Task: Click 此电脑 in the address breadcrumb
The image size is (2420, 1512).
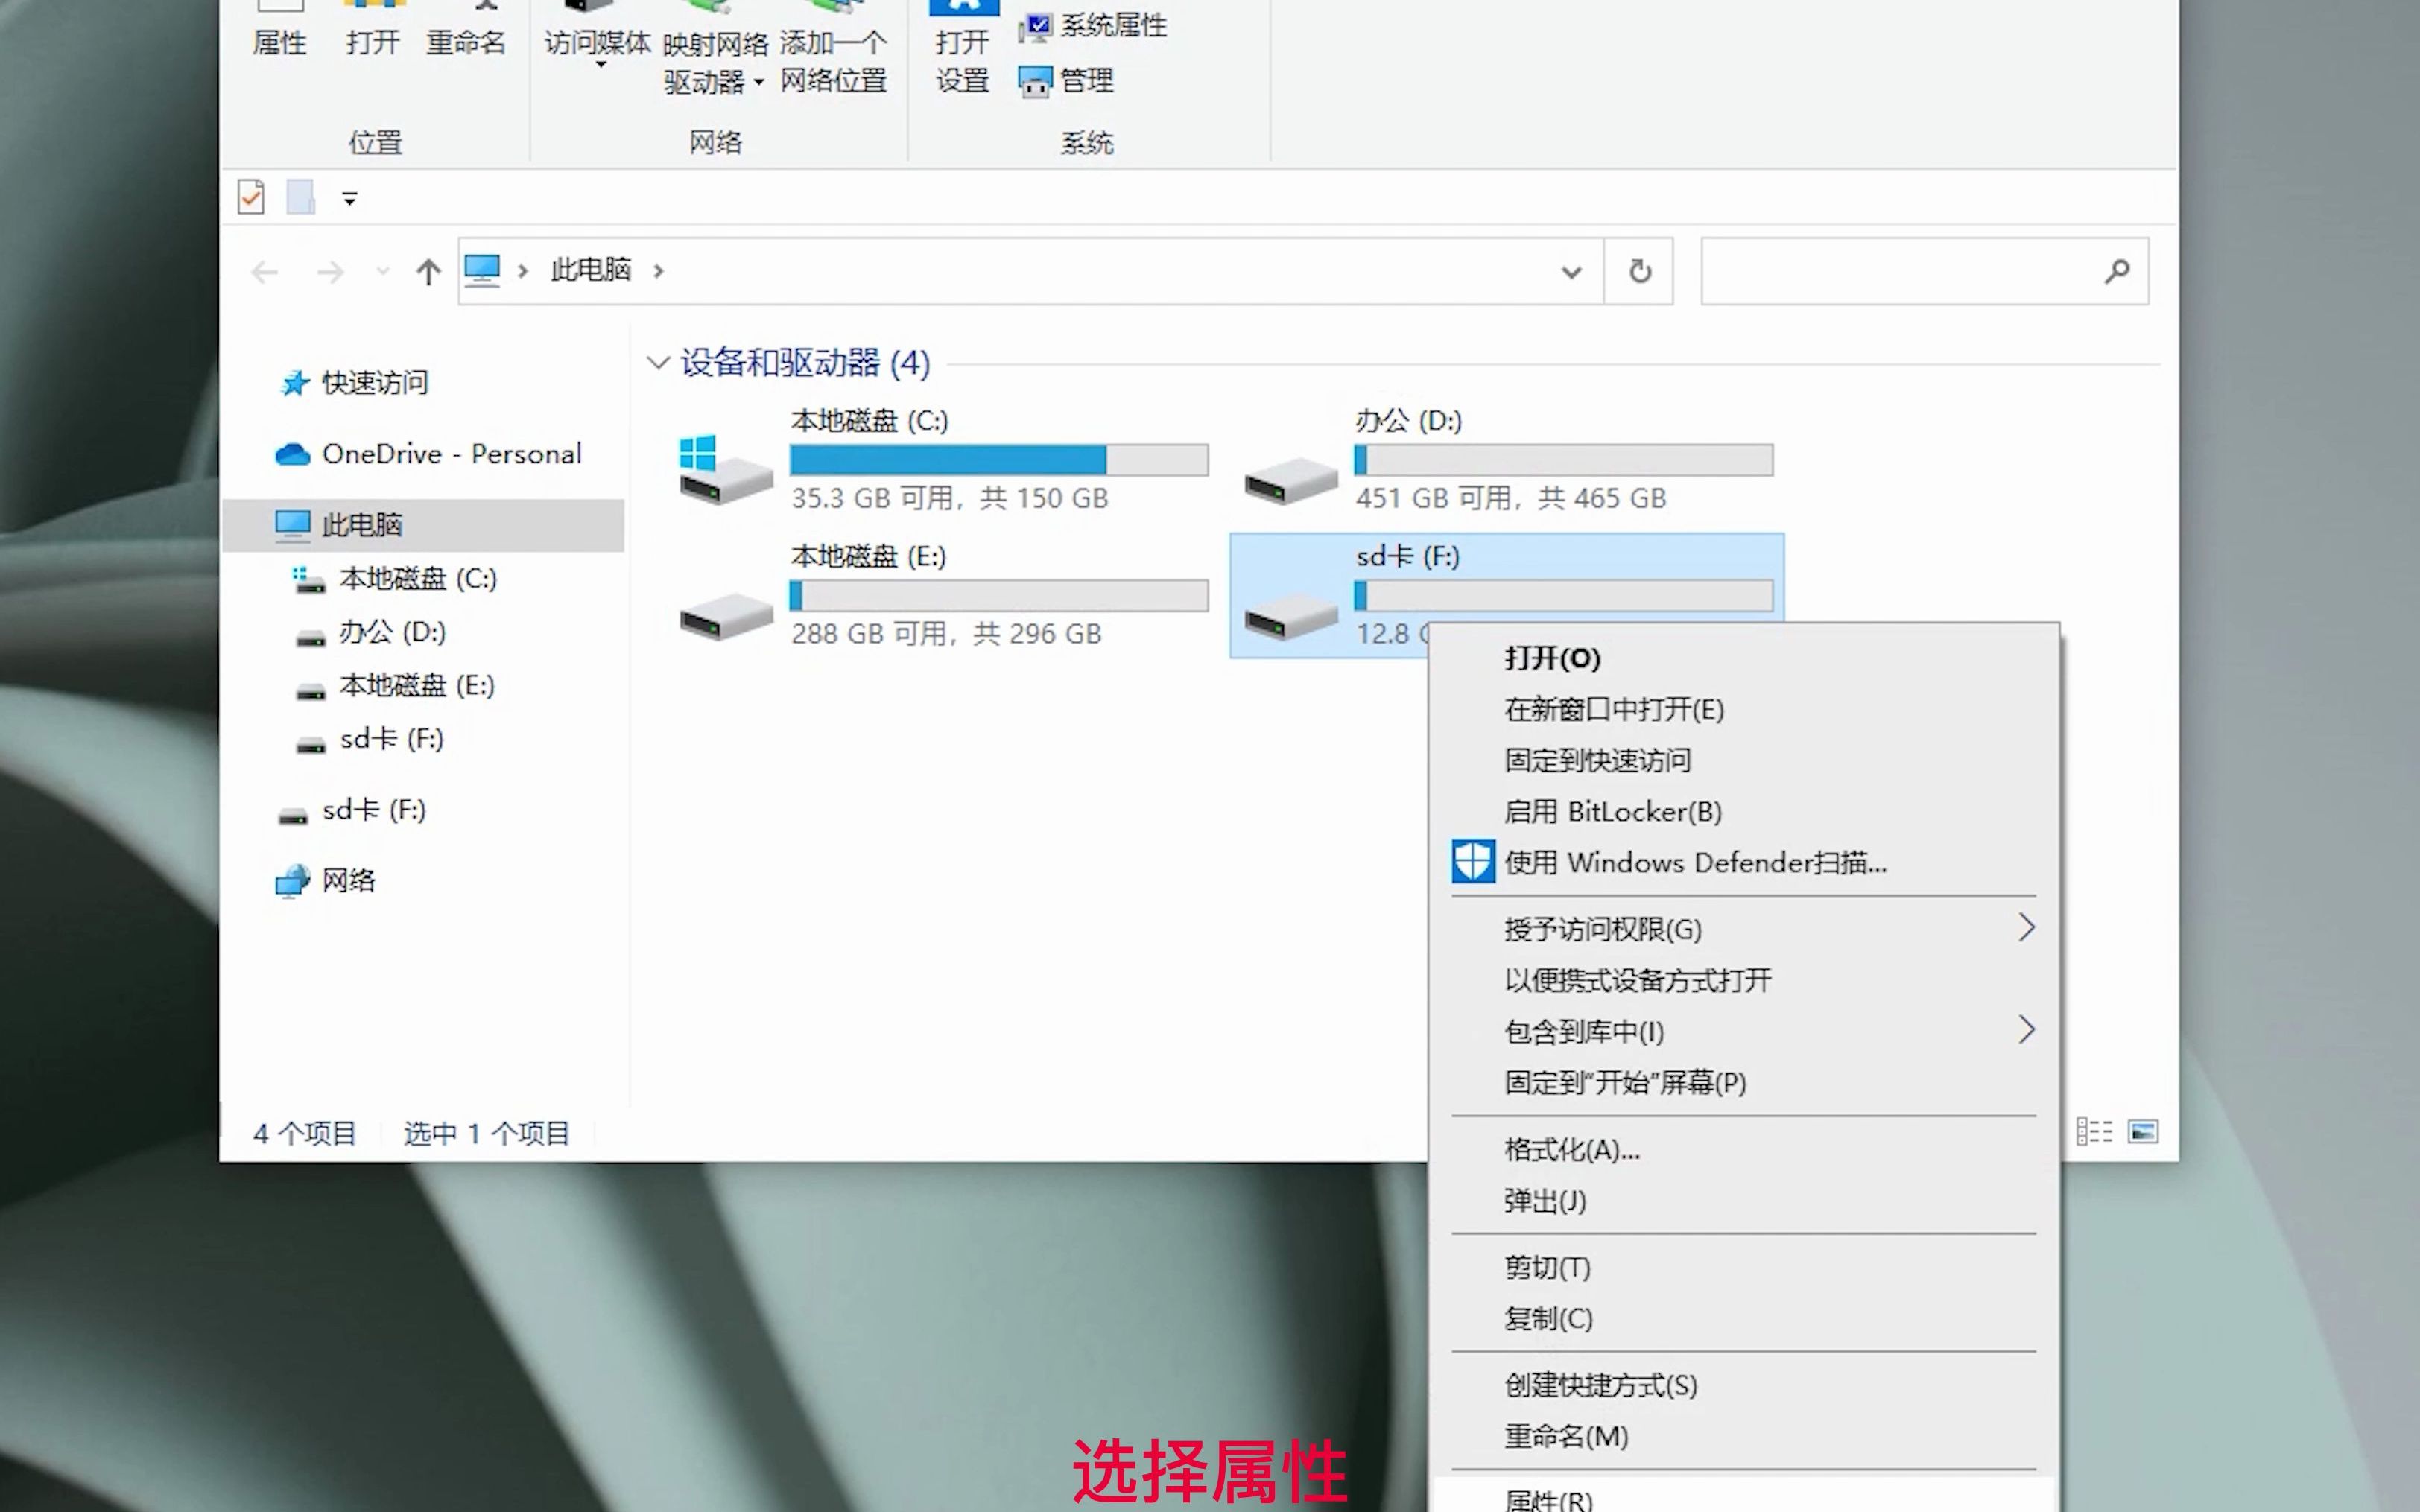Action: click(x=590, y=270)
